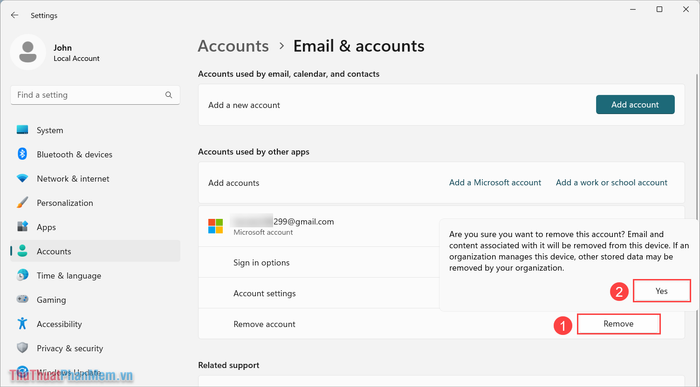Click the Privacy & security shield icon
This screenshot has height=387, width=700.
pos(22,348)
